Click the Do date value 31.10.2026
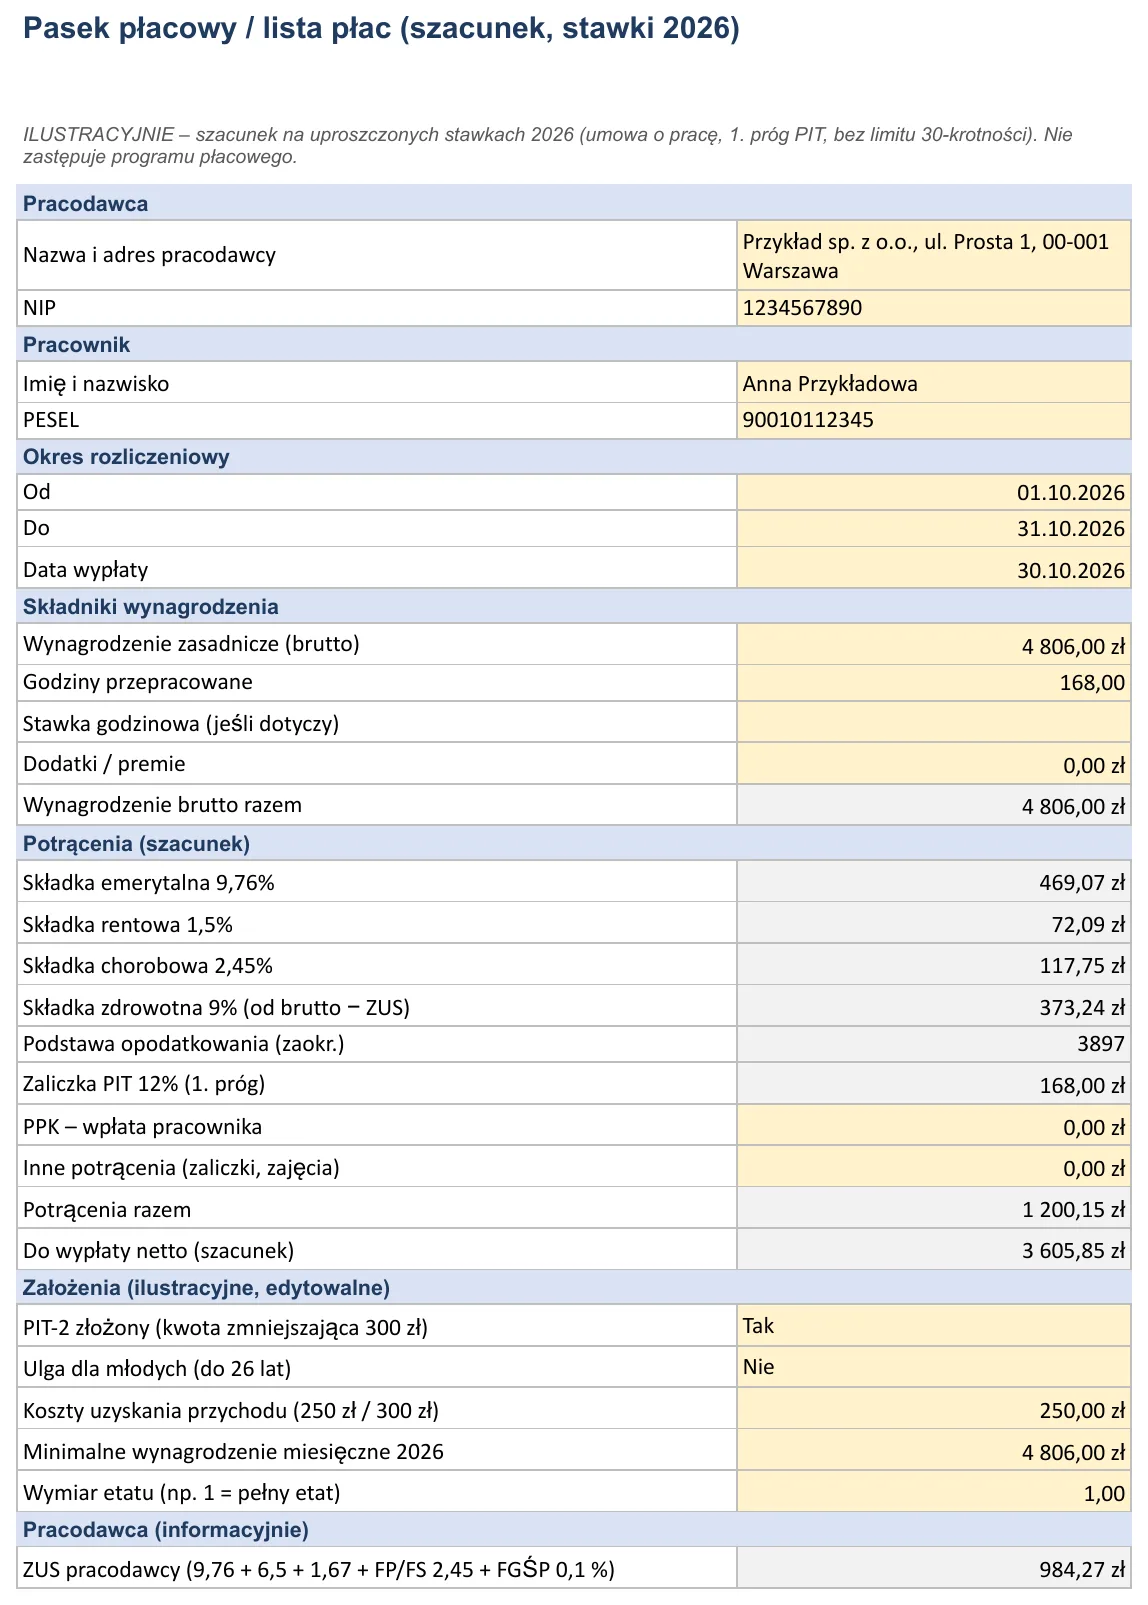This screenshot has height=1605, width=1148. [x=934, y=528]
